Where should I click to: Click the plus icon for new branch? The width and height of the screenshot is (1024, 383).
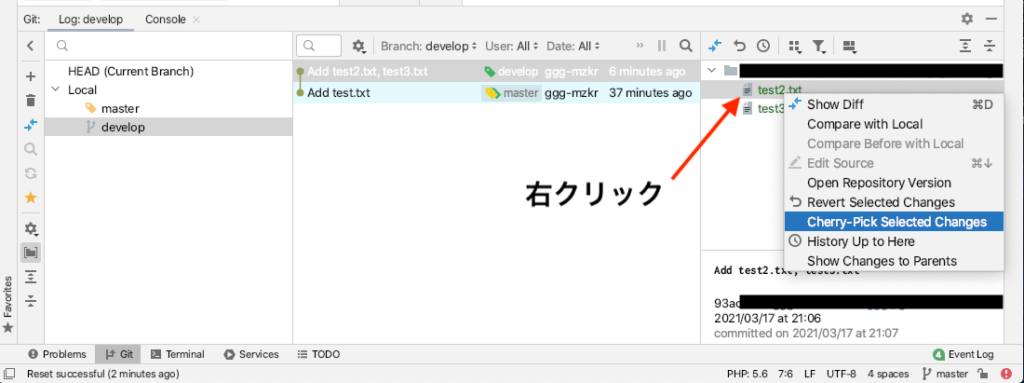pos(30,76)
